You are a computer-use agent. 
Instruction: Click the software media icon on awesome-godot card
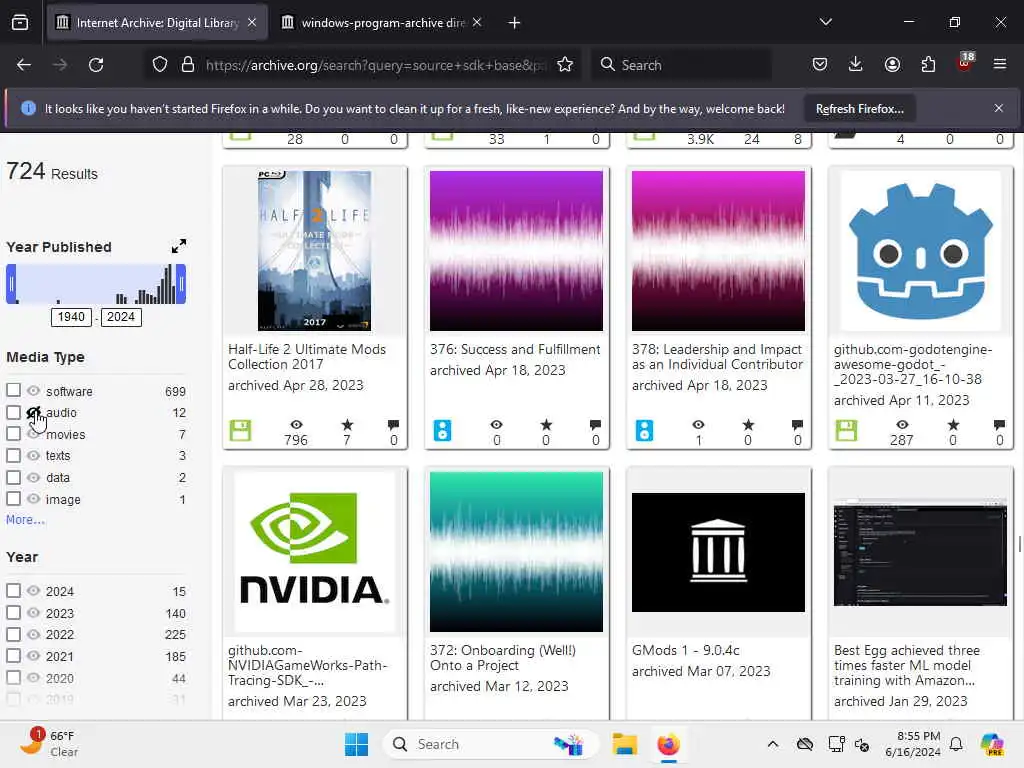(x=846, y=430)
